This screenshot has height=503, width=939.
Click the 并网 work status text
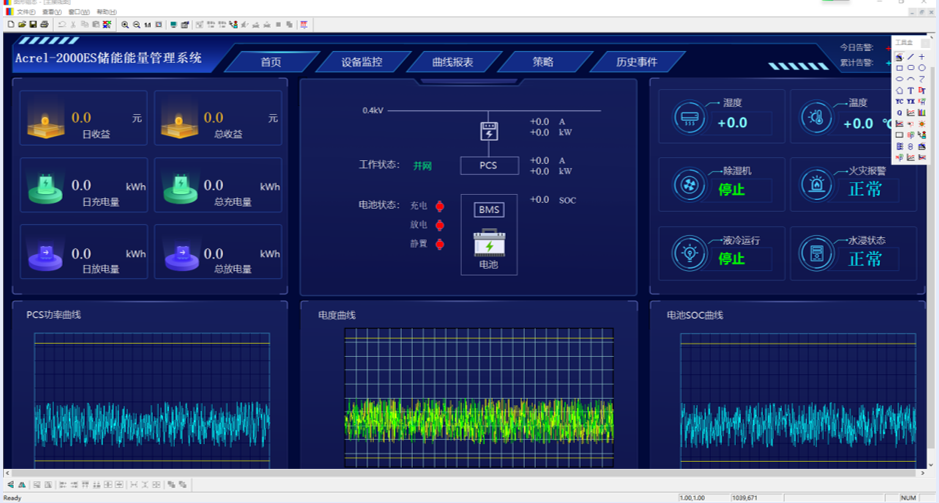pos(422,166)
